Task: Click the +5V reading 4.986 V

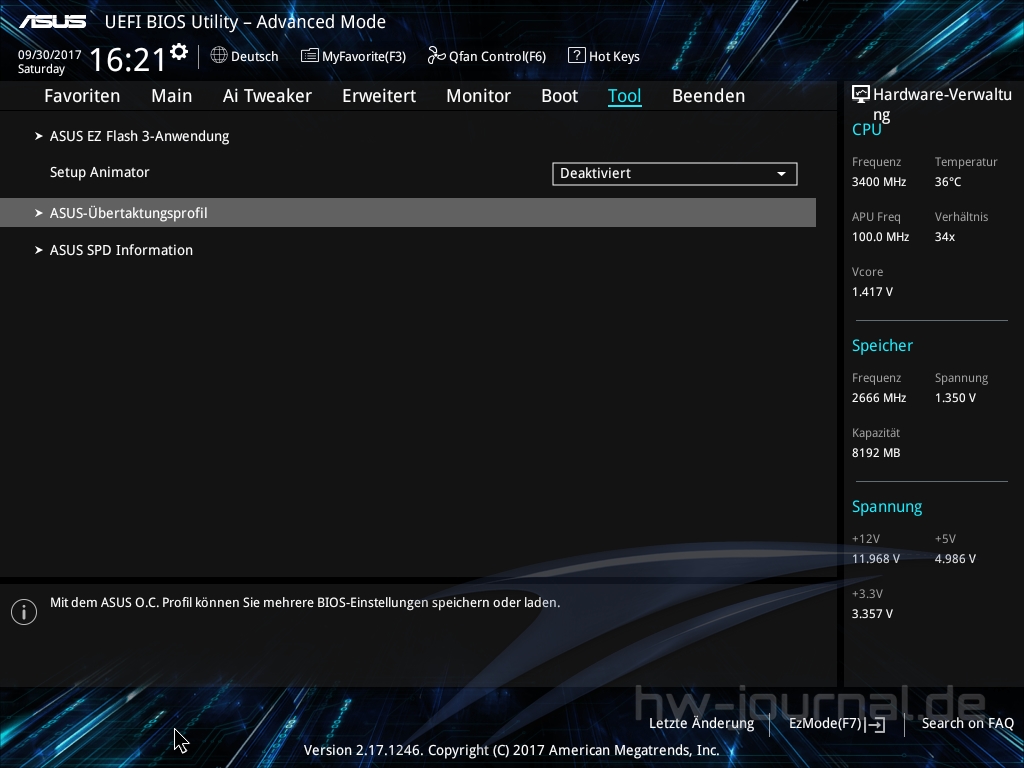Action: [x=955, y=559]
